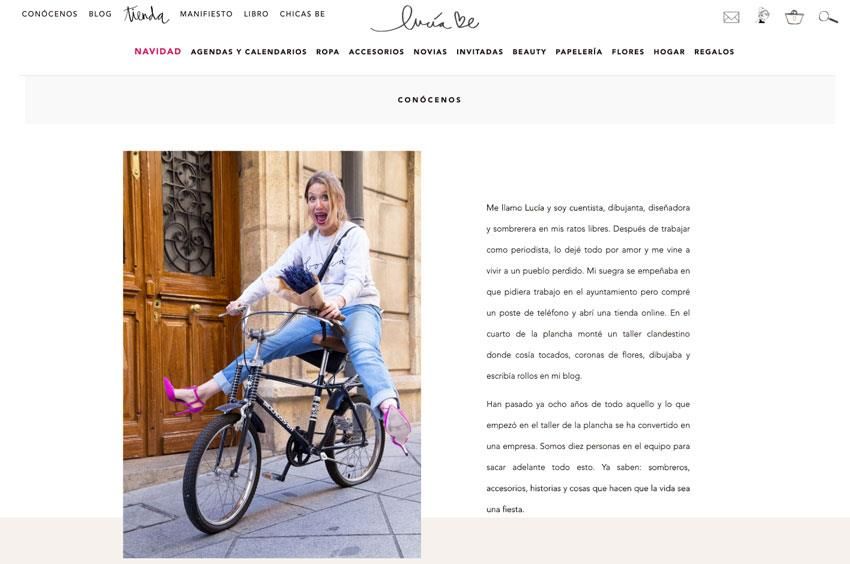Image resolution: width=850 pixels, height=564 pixels.
Task: Select the Regalos menu item
Action: [714, 52]
